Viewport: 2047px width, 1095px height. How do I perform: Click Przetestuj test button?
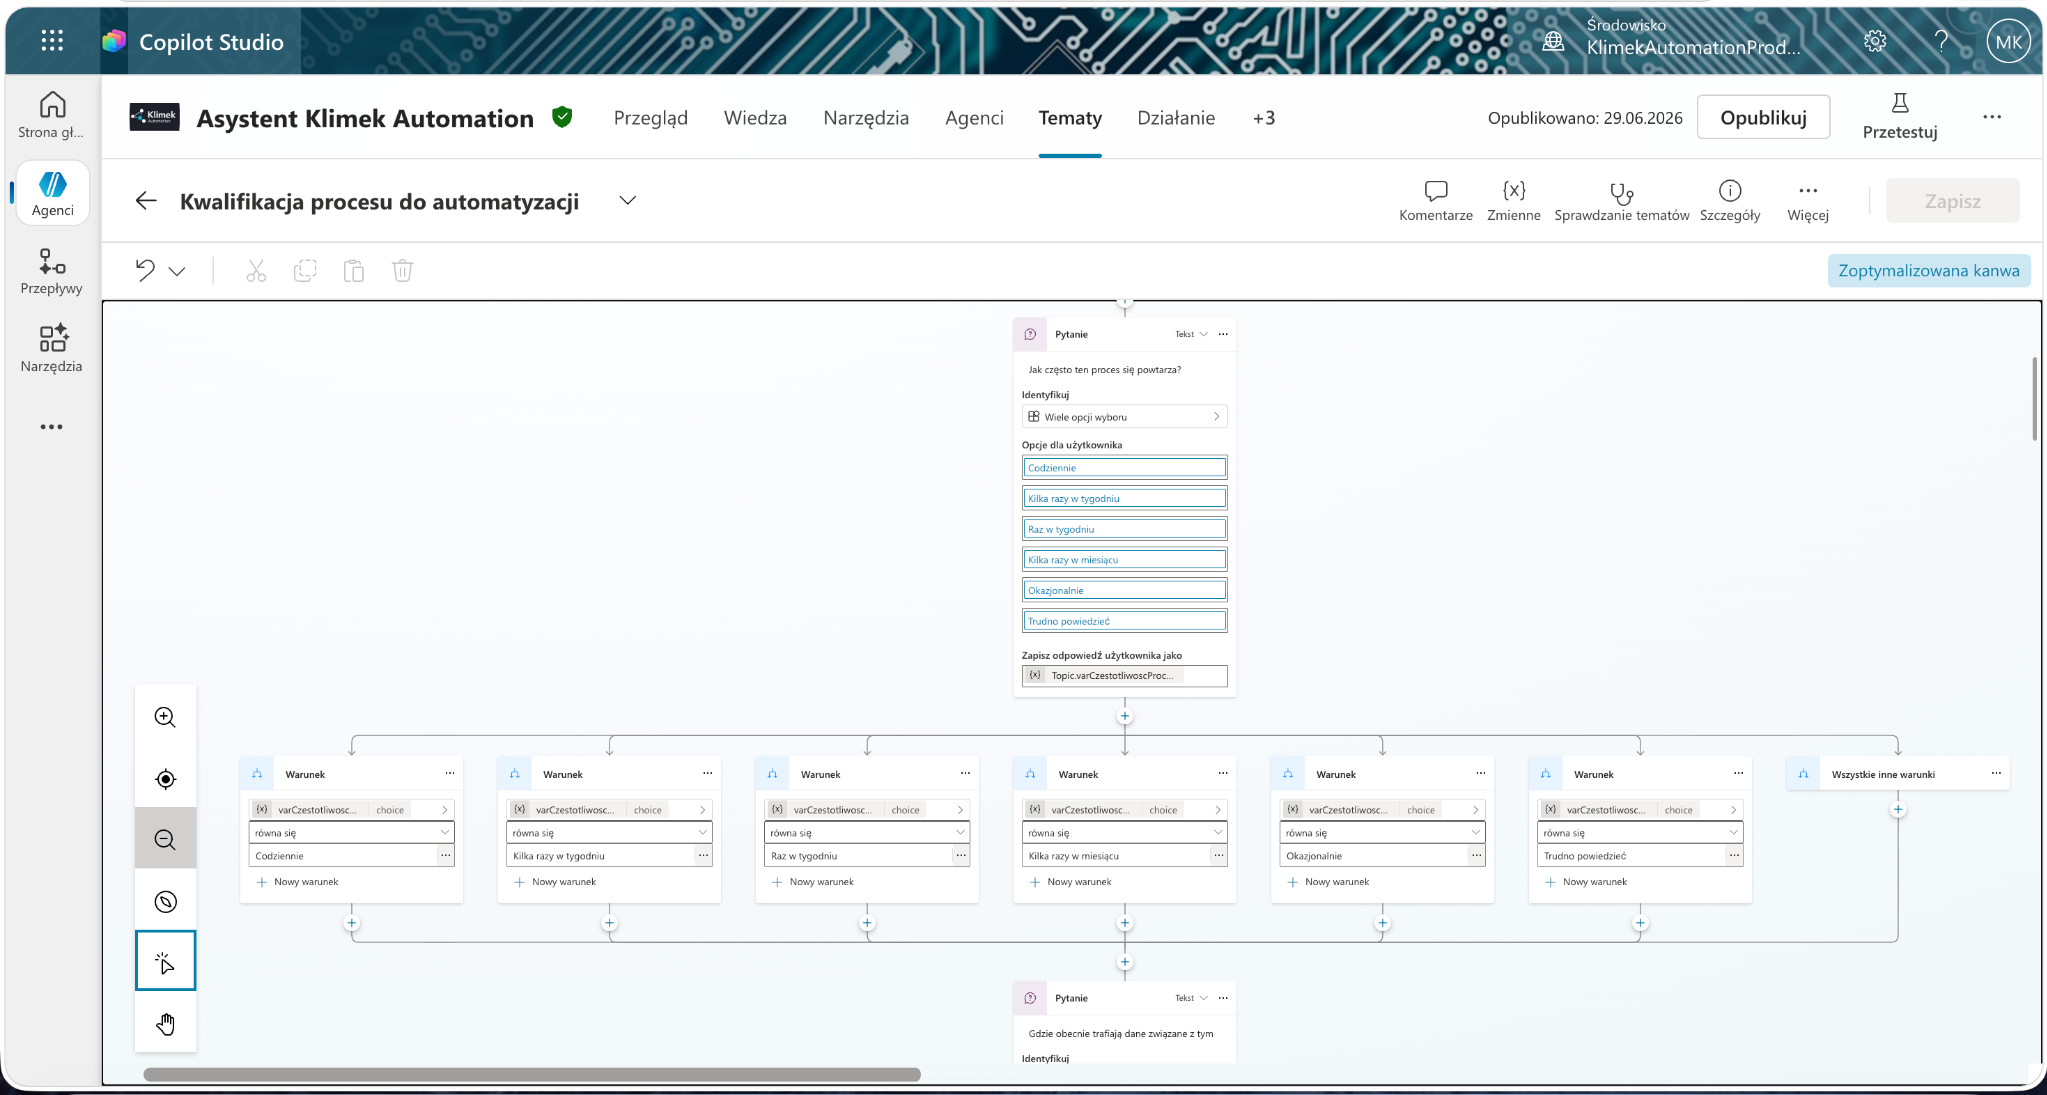[1899, 116]
